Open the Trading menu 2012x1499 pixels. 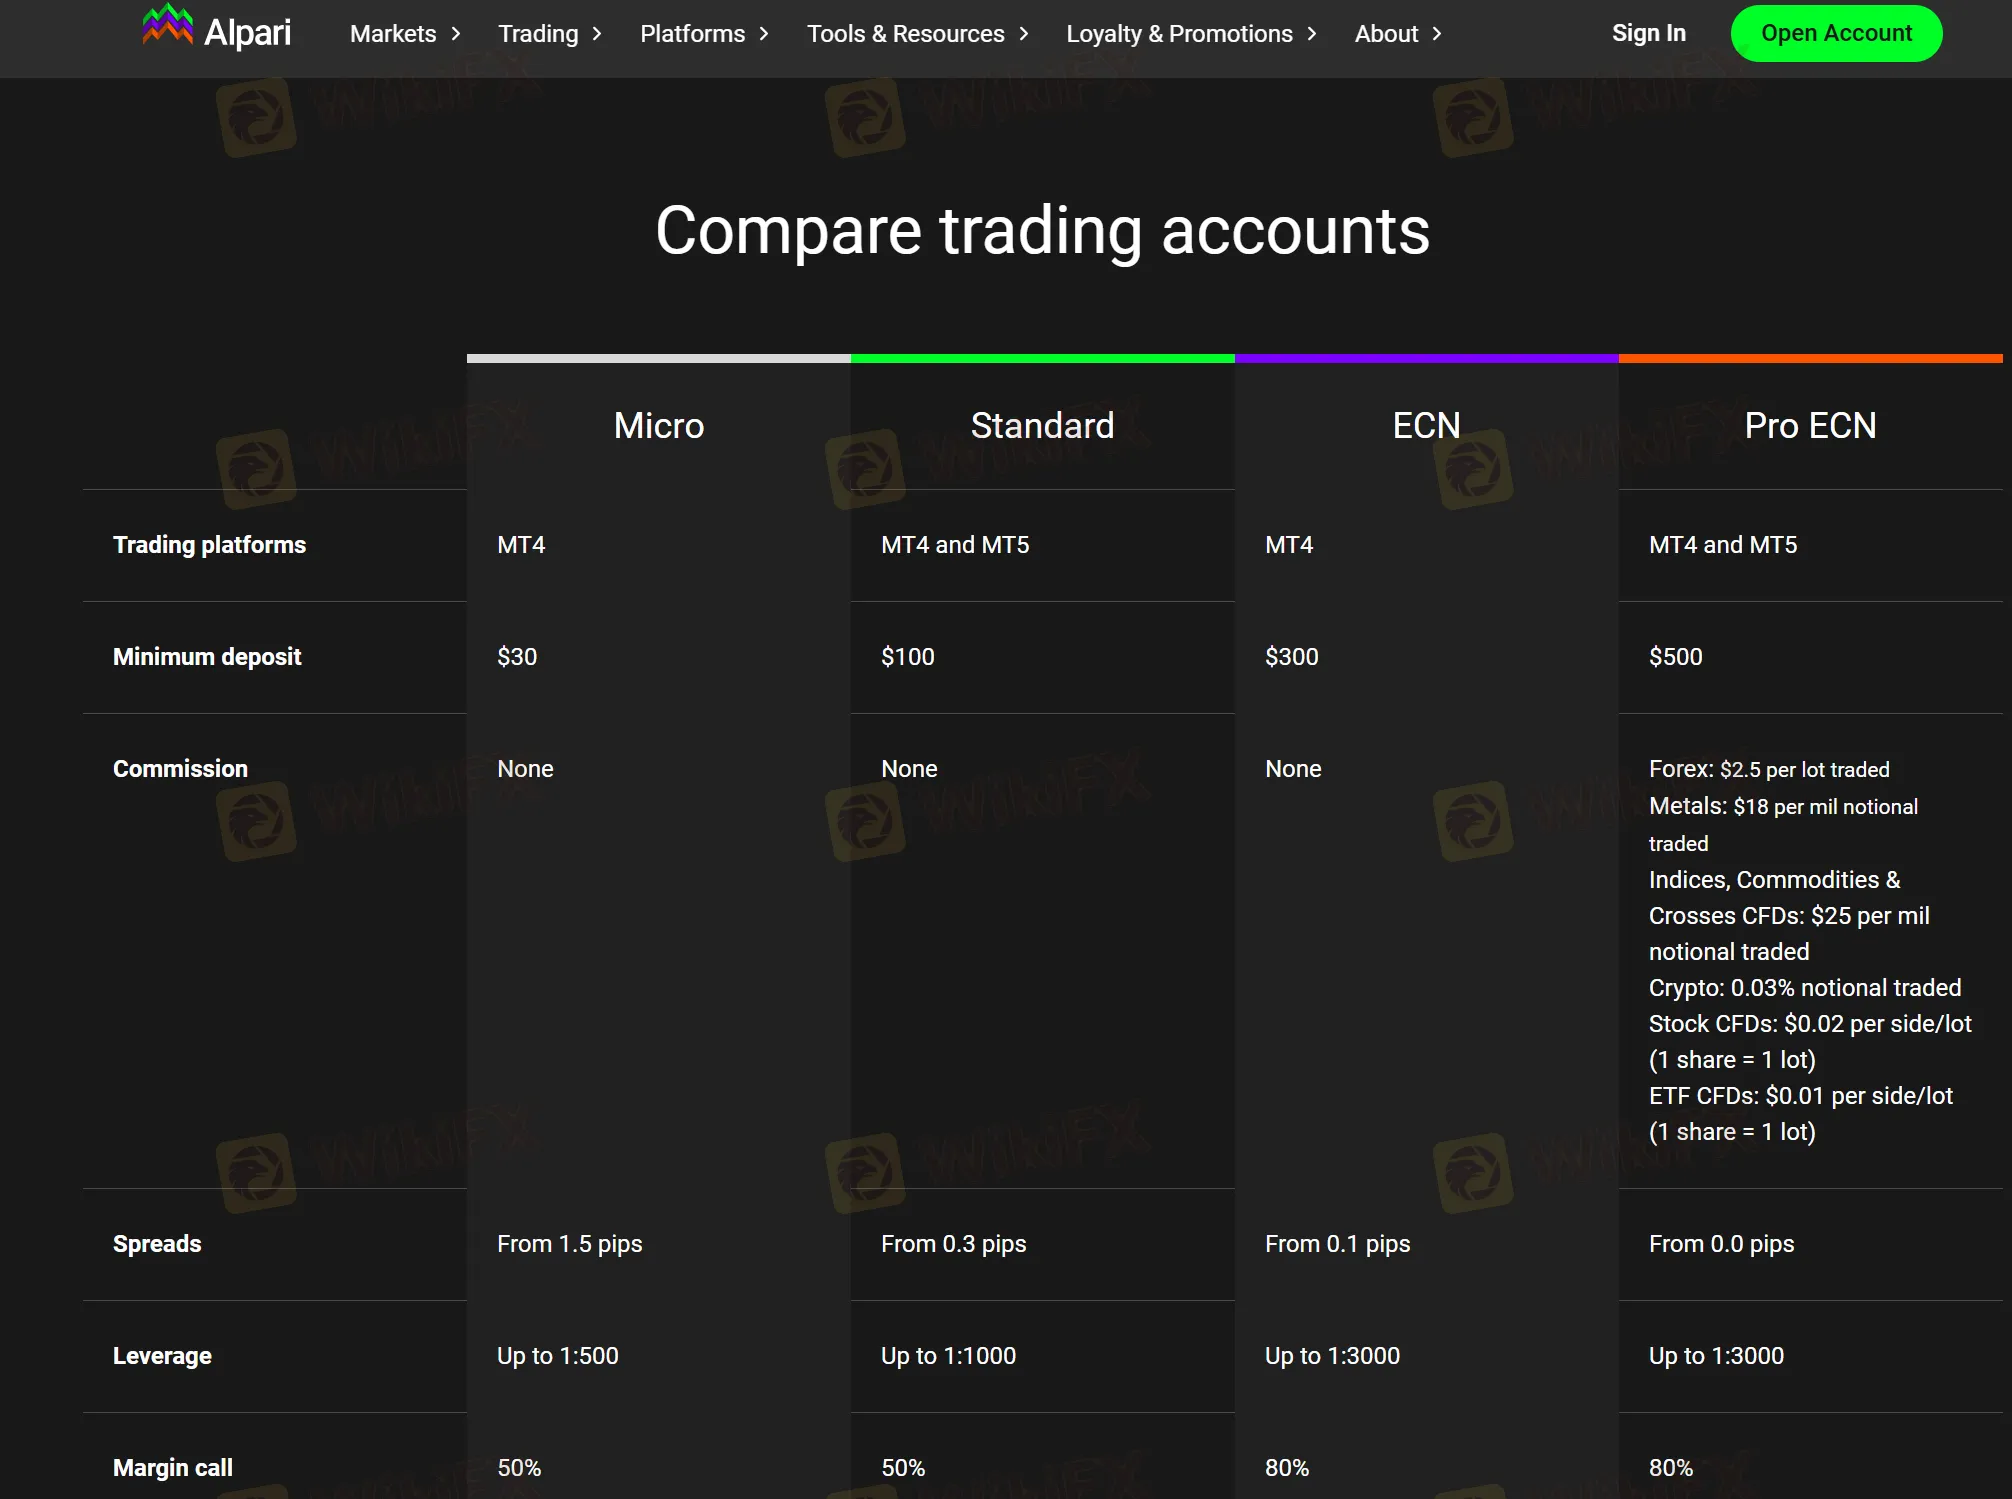tap(538, 33)
